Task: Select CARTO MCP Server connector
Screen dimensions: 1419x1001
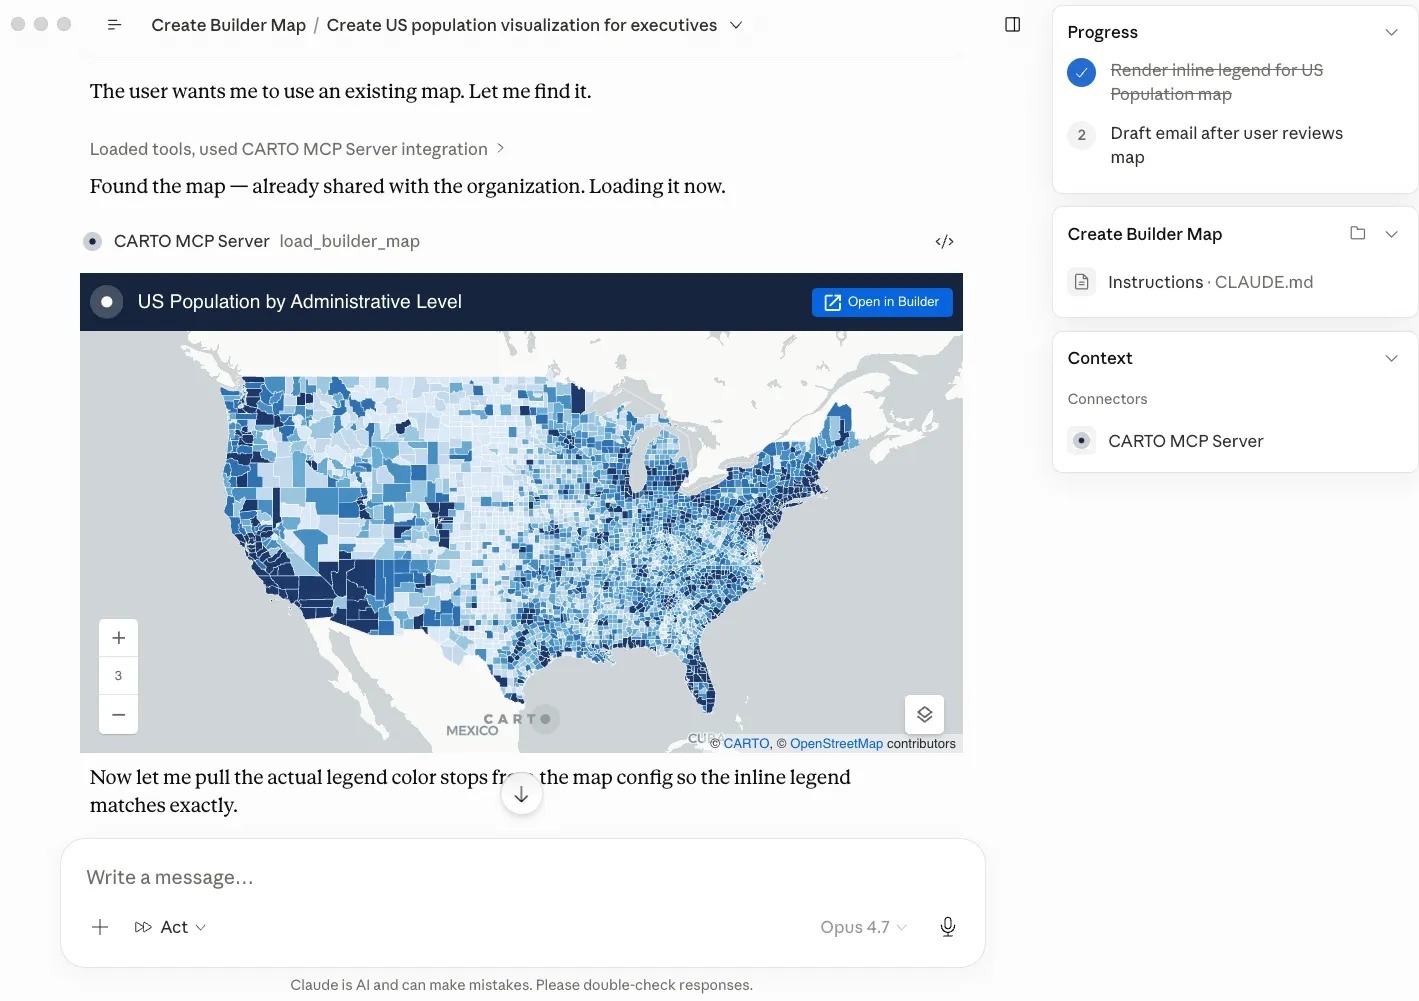Action: click(1185, 441)
